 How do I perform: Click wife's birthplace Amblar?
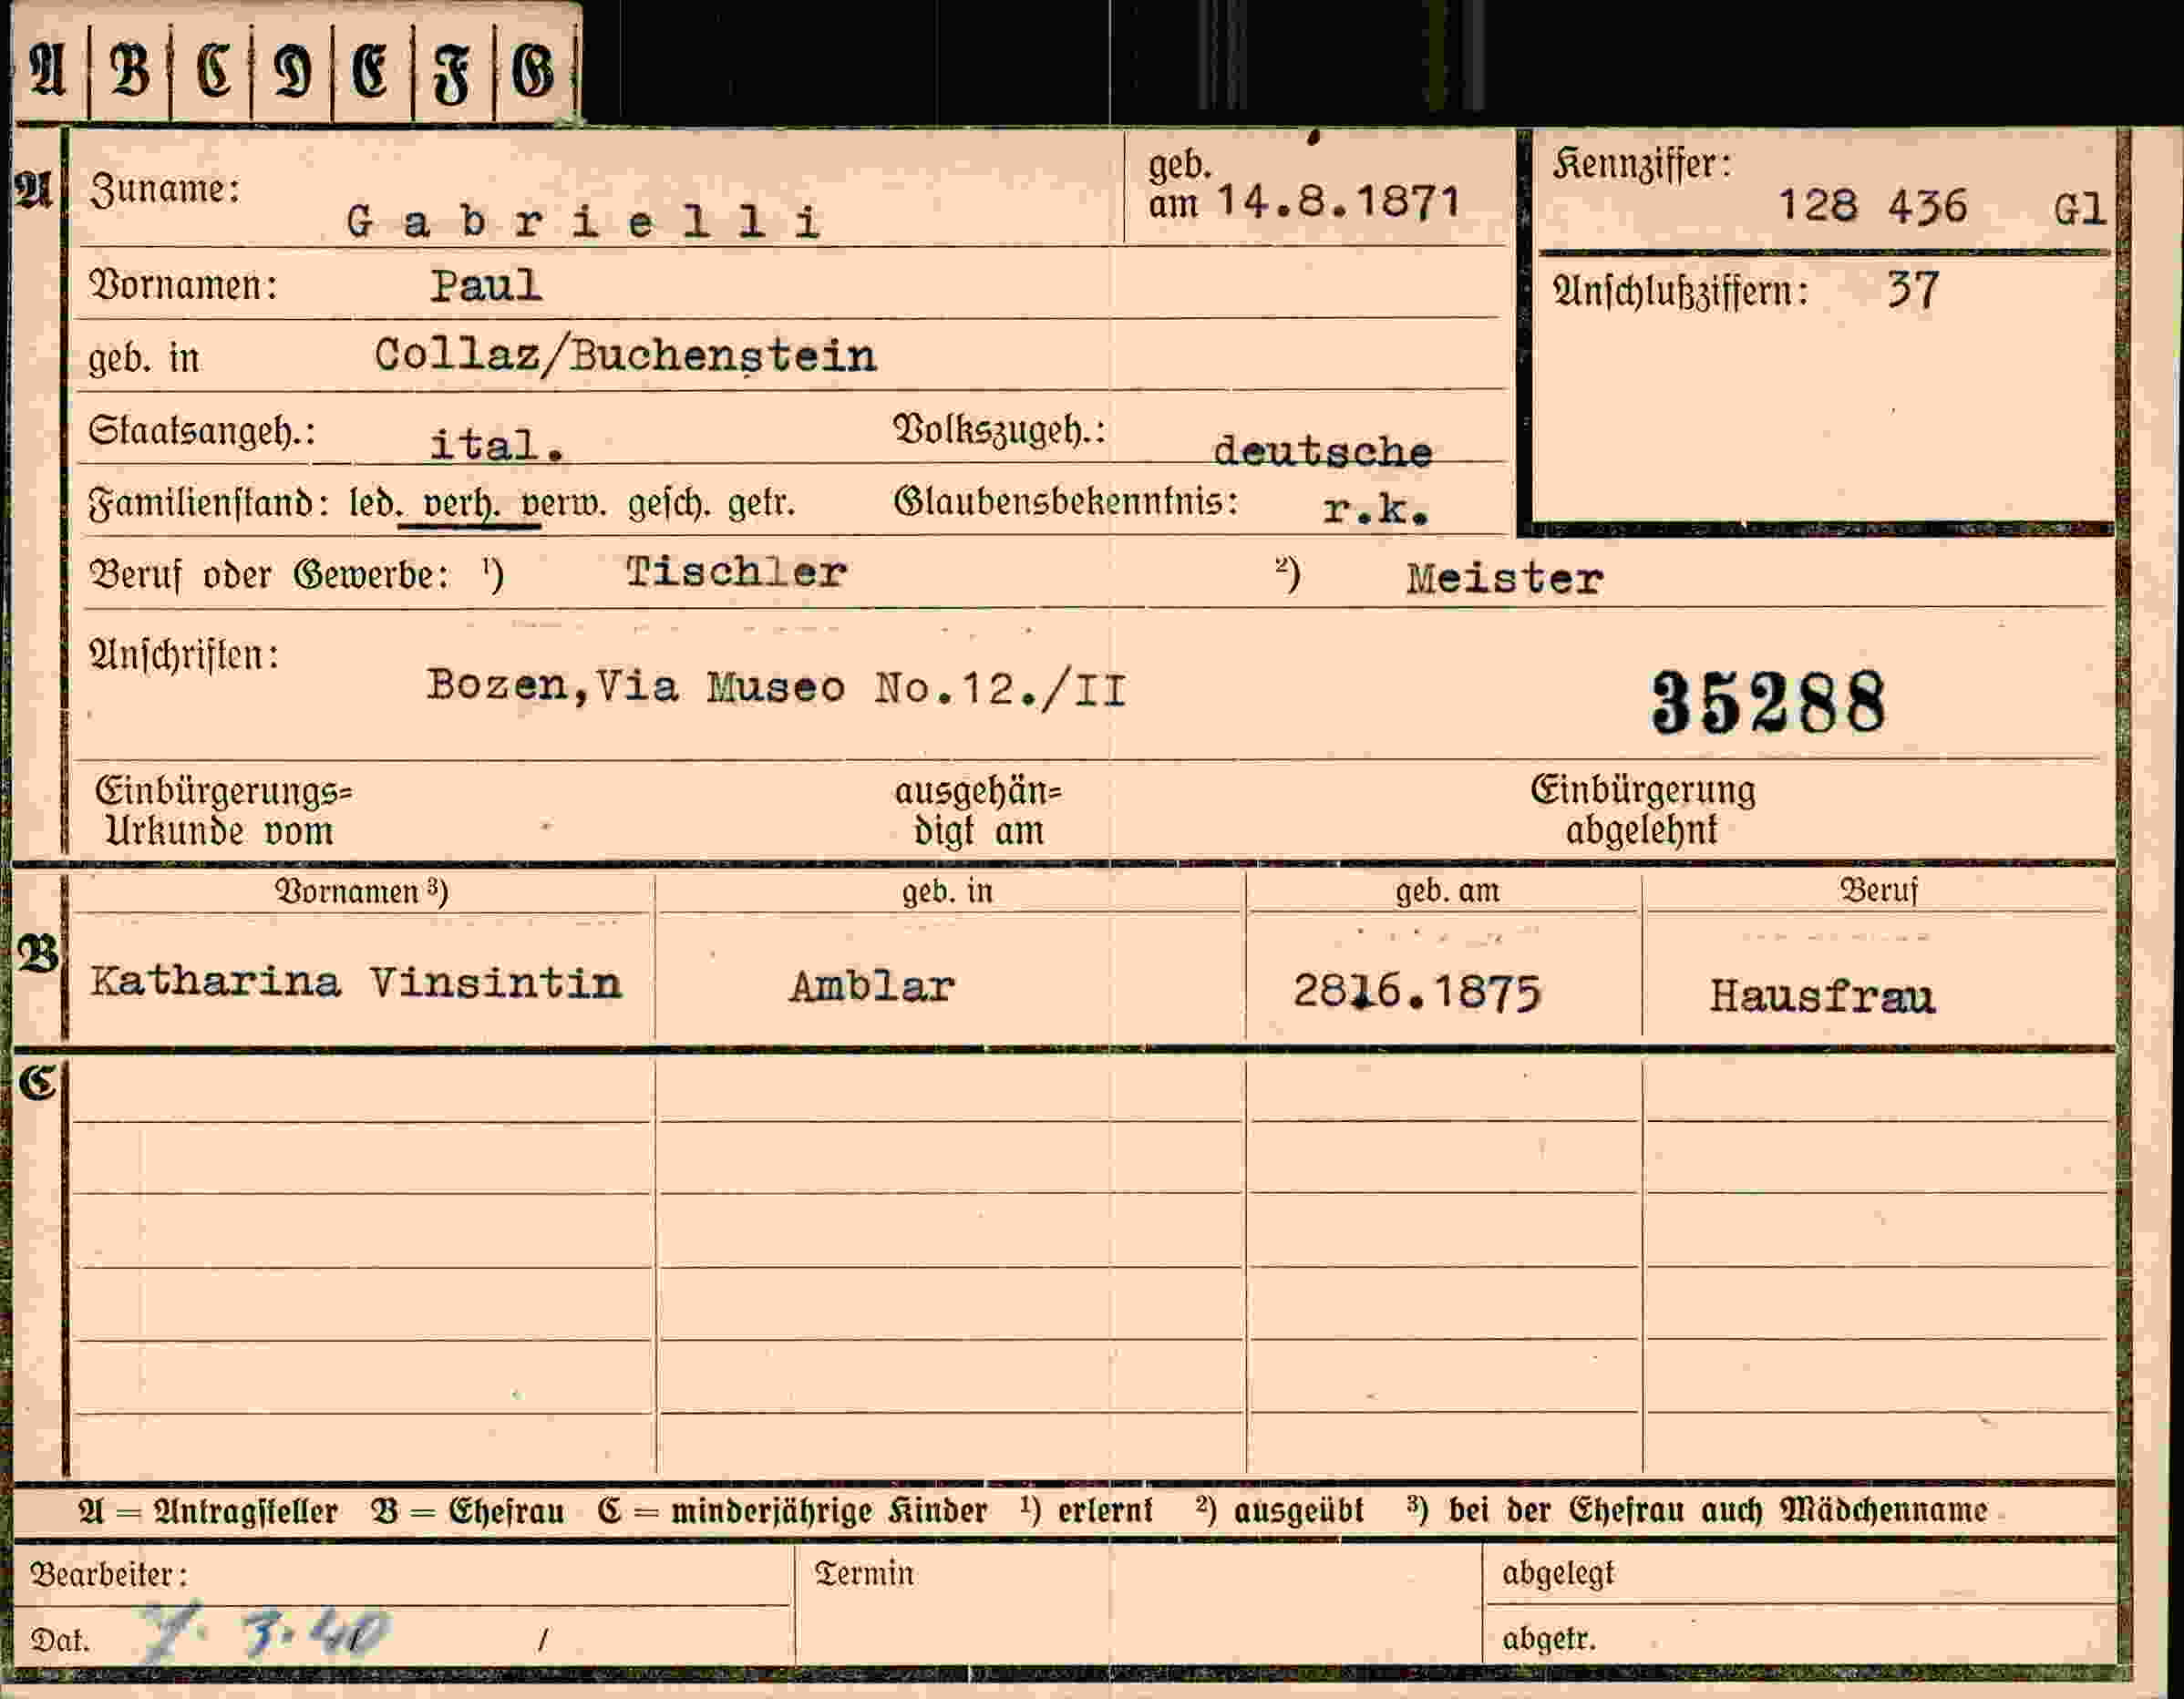pos(872,988)
